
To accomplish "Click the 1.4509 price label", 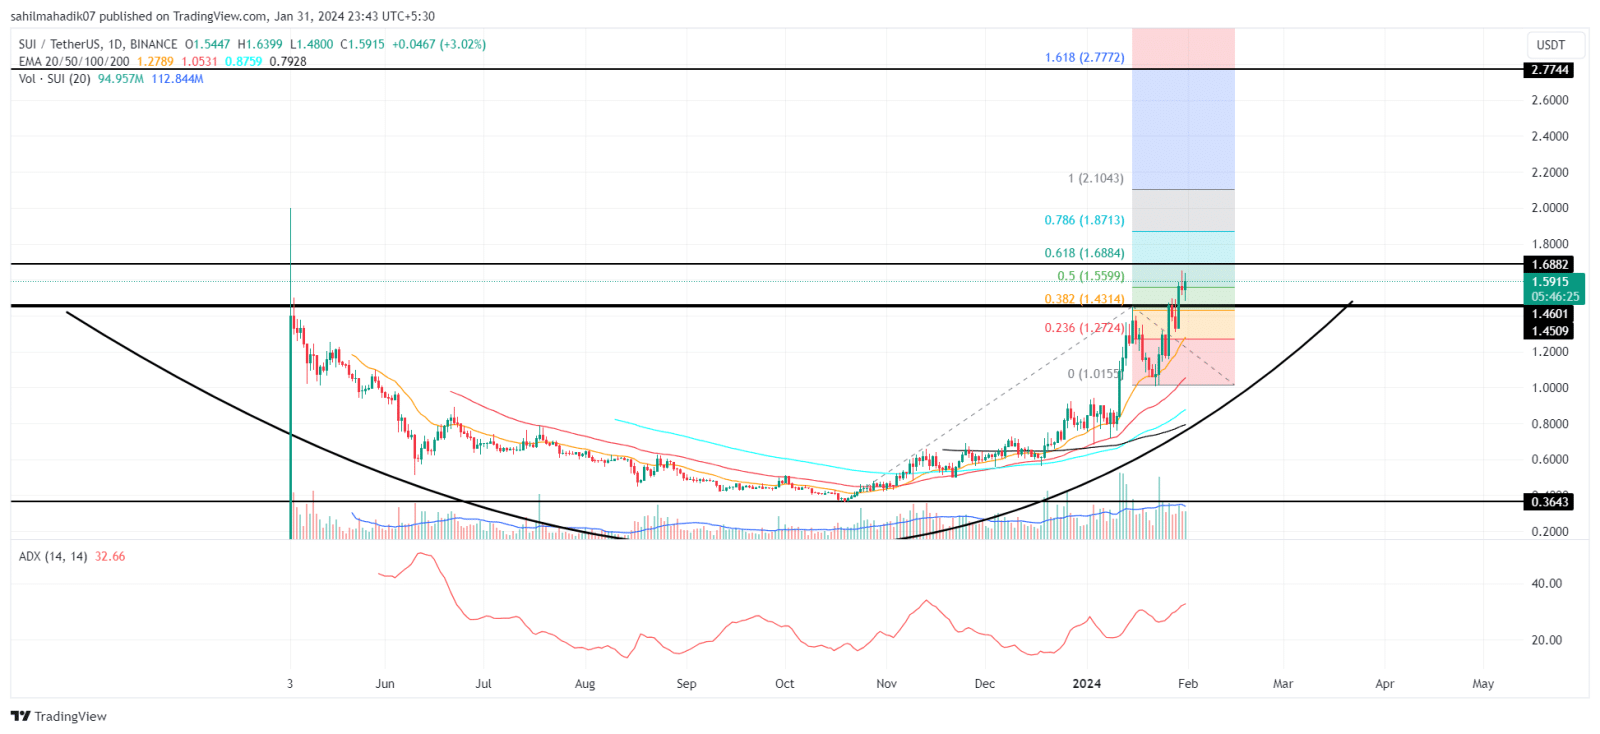I will 1550,331.
